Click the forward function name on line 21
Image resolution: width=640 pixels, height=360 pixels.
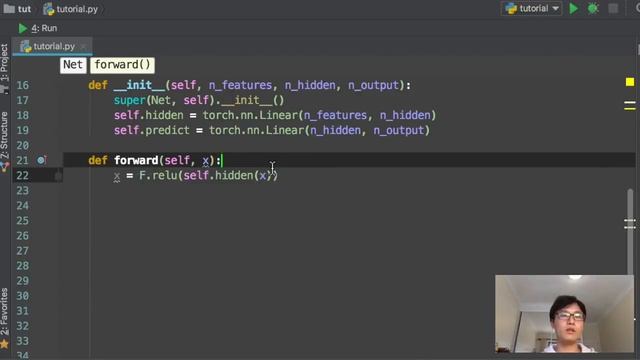click(x=136, y=160)
